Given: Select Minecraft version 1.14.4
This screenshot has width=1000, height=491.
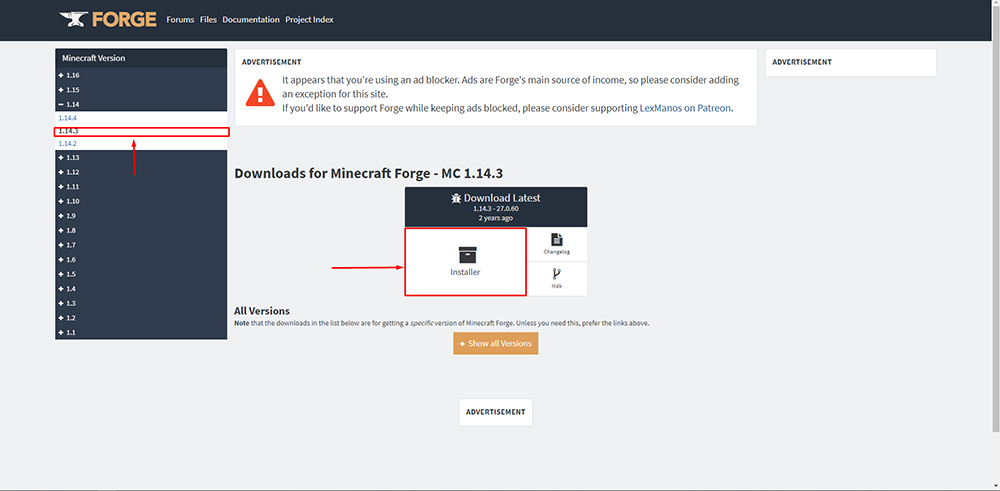Looking at the screenshot, I should [68, 119].
